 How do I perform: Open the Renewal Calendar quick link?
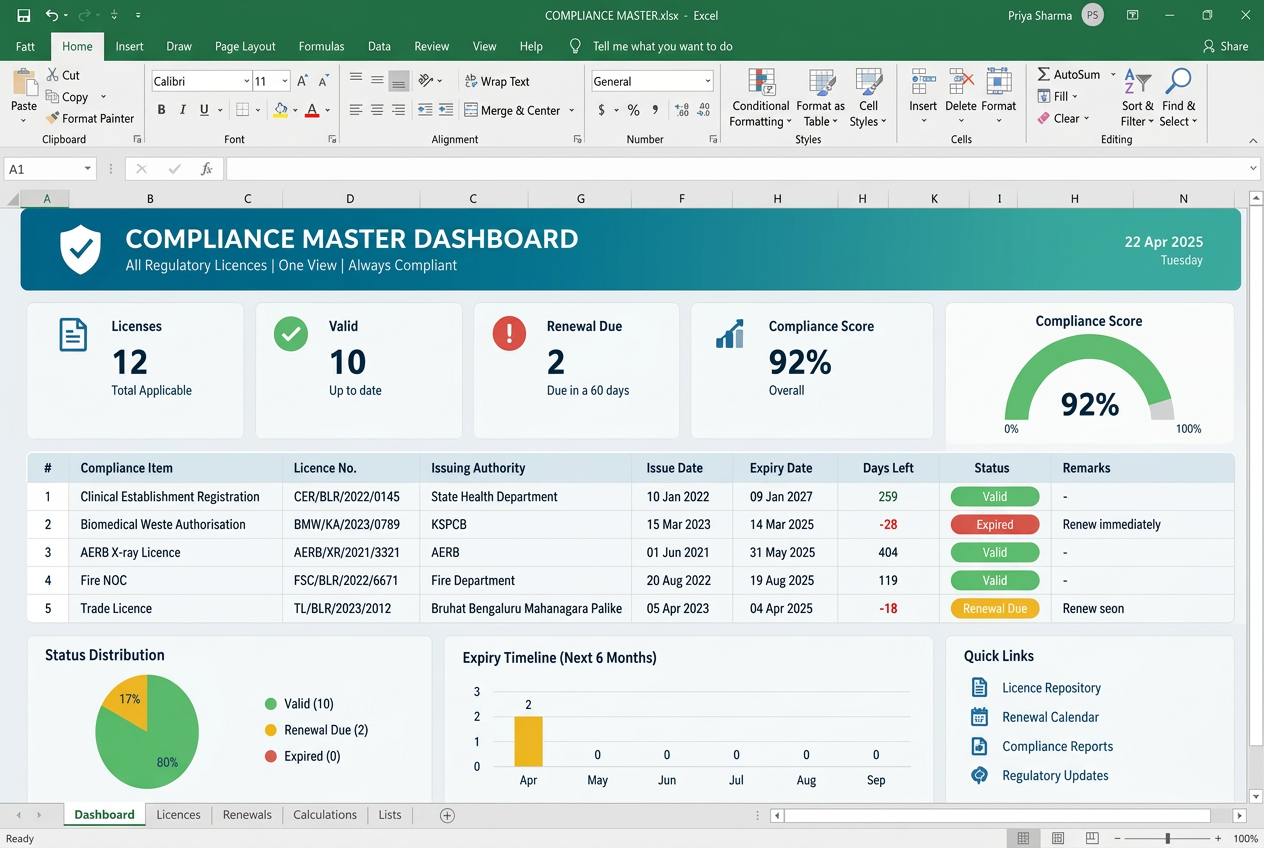(x=1050, y=717)
